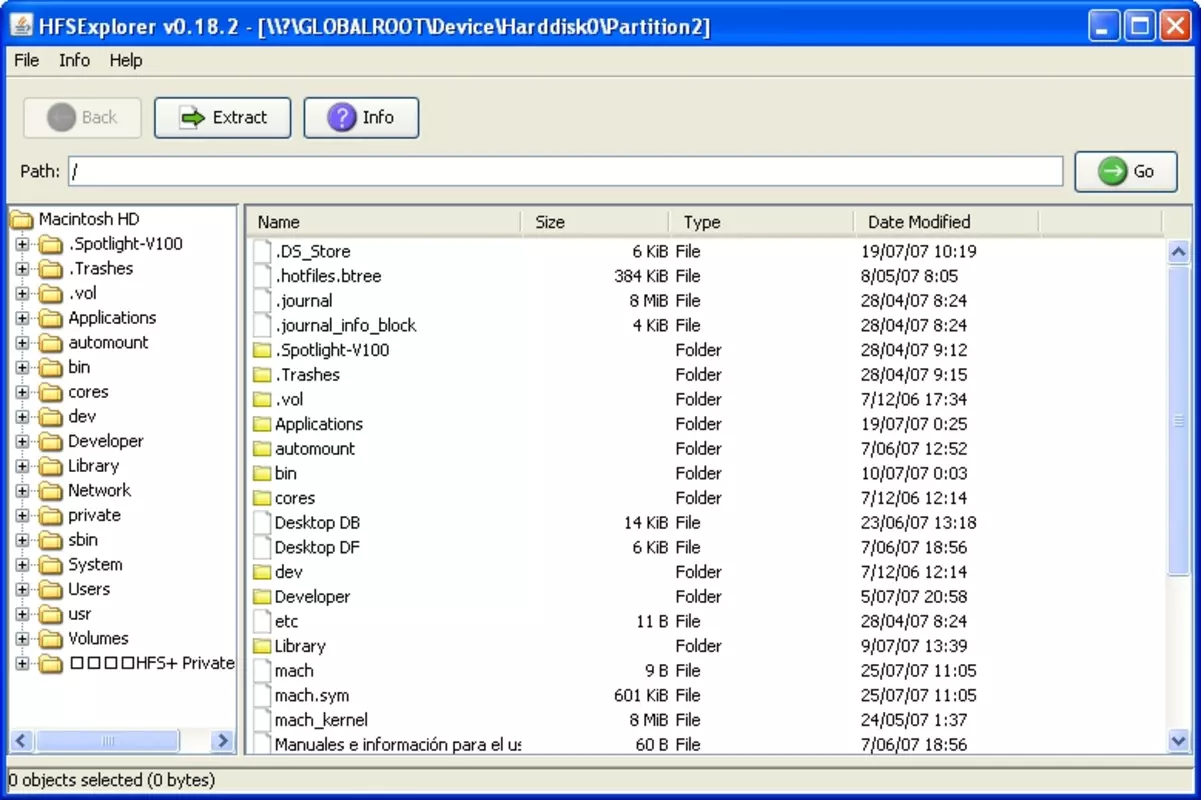1201x800 pixels.
Task: Click the mach.sym file icon
Action: pos(262,696)
